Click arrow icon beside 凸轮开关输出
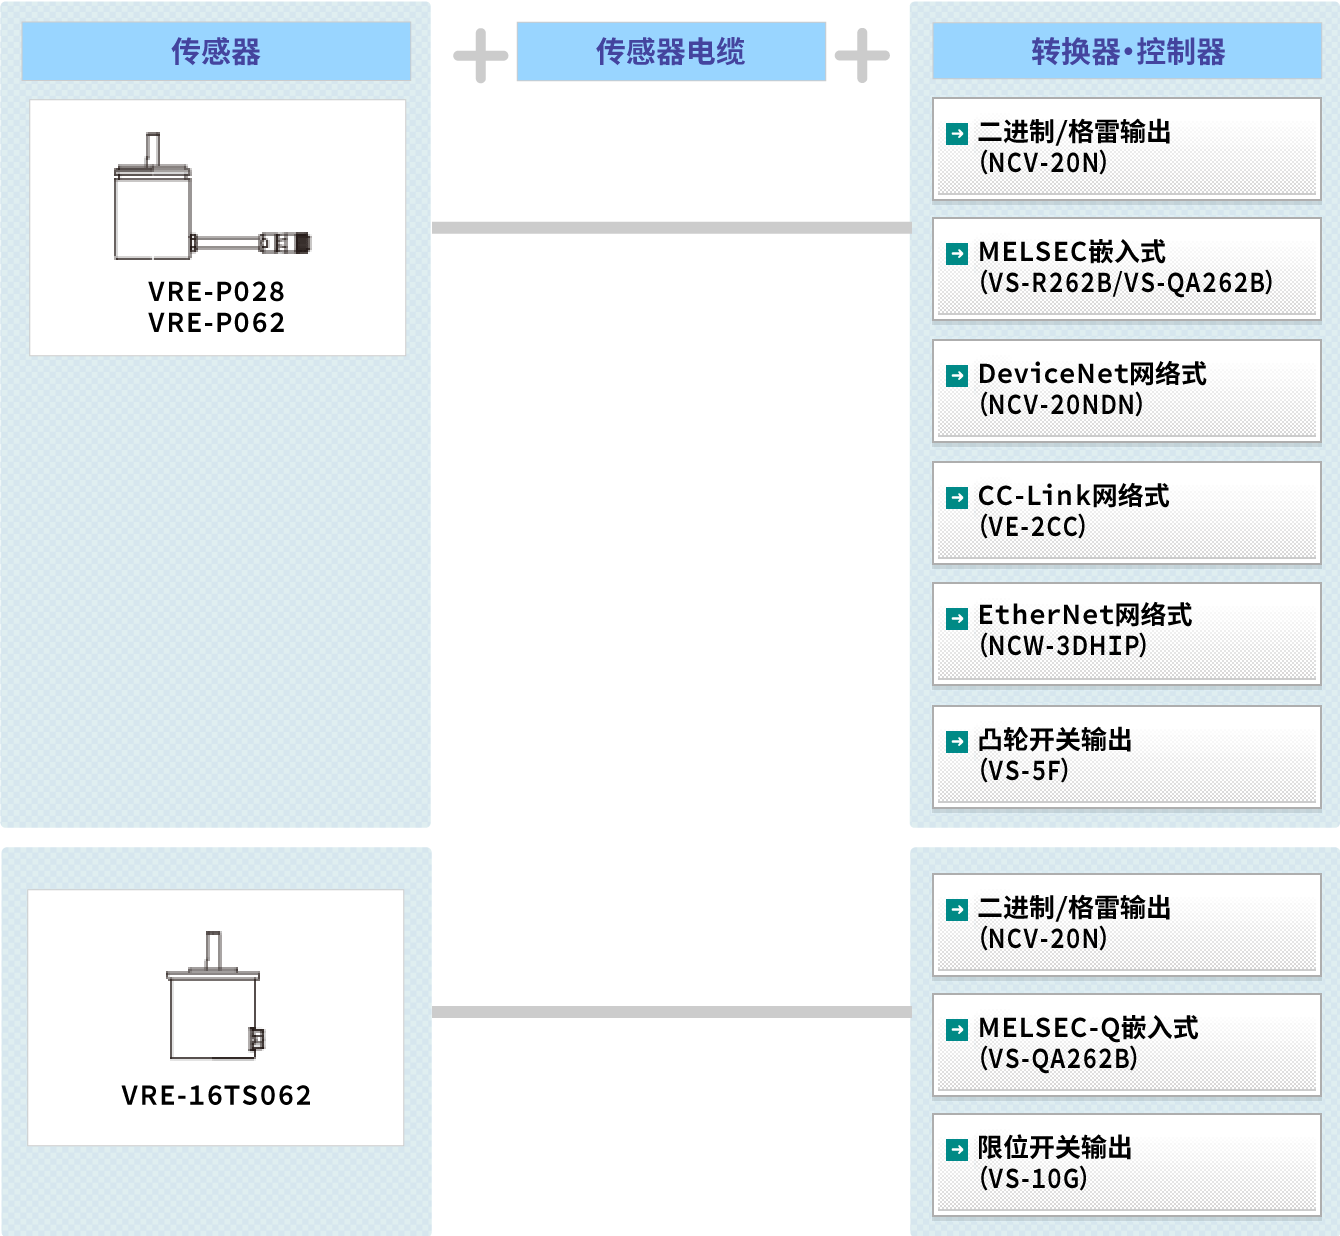Image resolution: width=1340 pixels, height=1236 pixels. tap(957, 742)
